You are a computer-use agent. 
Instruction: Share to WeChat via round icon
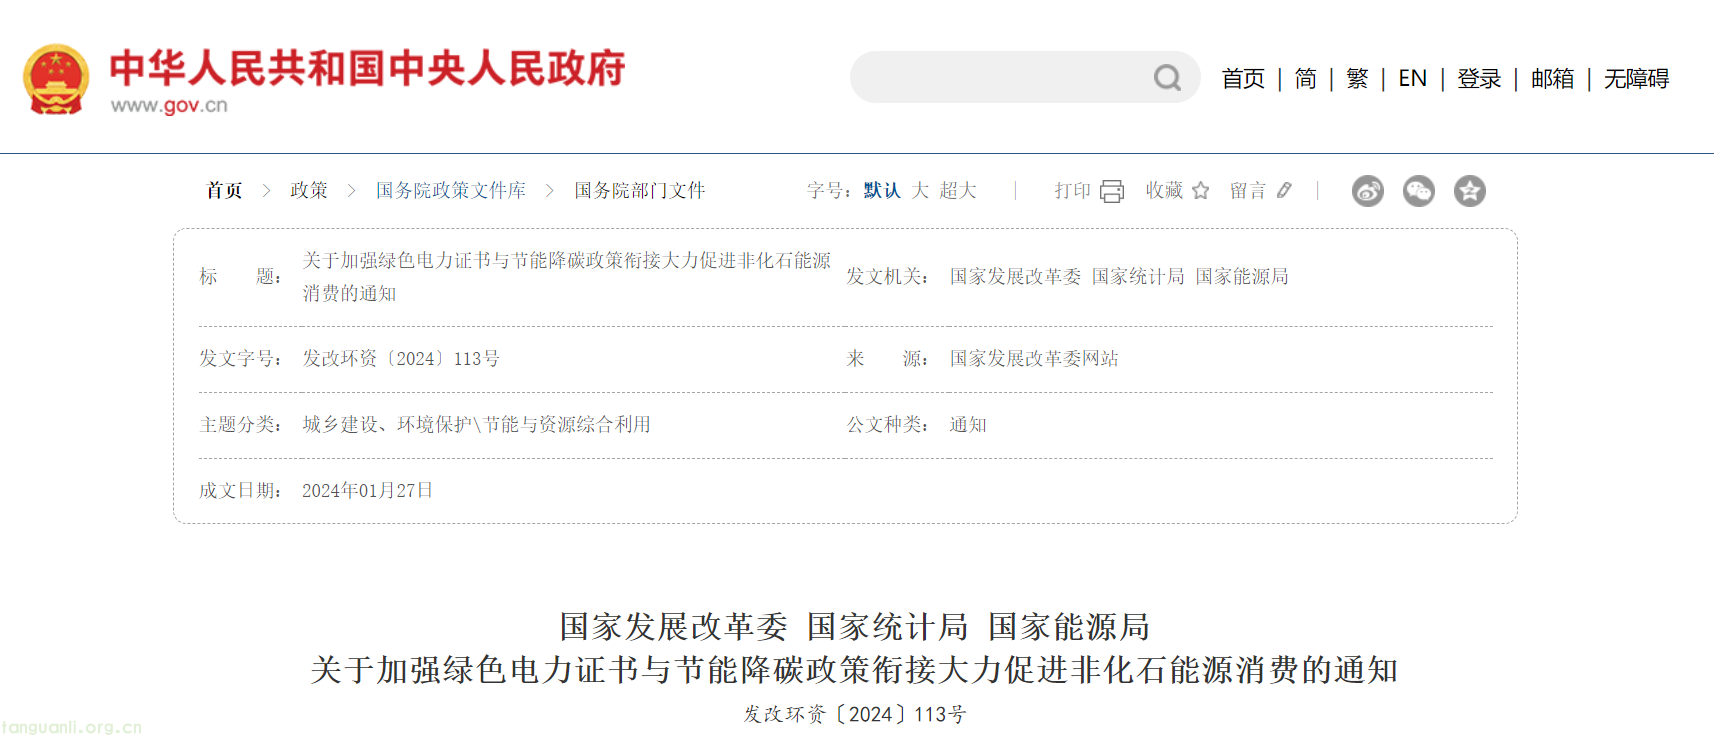1419,191
